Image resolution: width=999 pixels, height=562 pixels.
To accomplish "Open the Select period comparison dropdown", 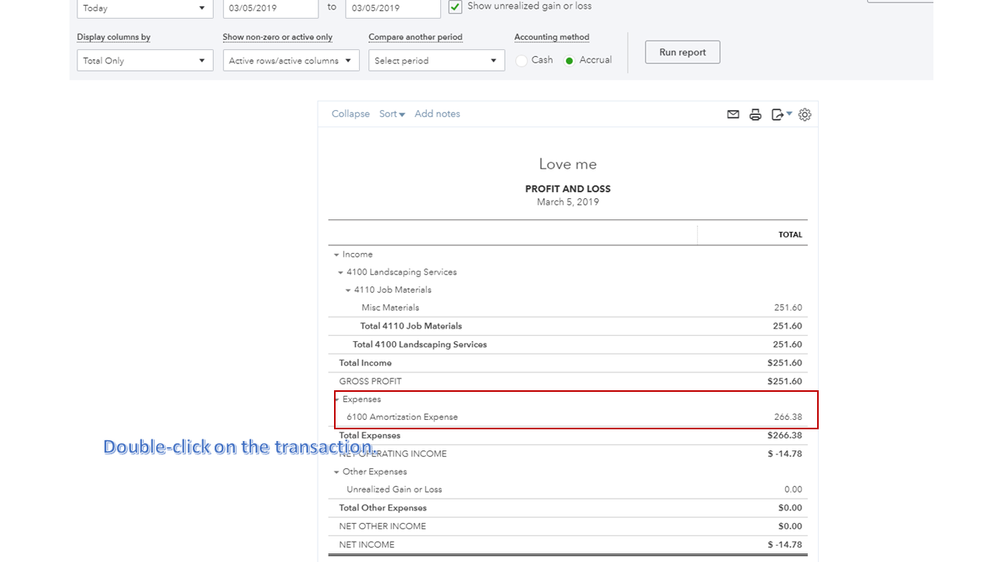I will [436, 61].
